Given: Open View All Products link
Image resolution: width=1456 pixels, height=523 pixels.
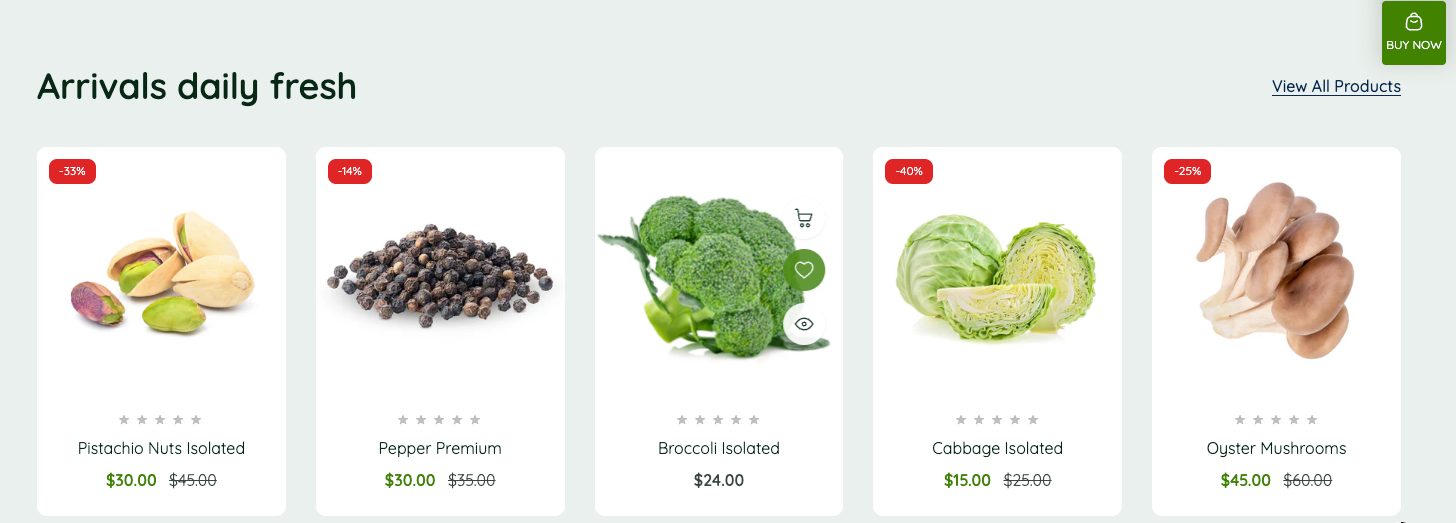Looking at the screenshot, I should [x=1336, y=86].
